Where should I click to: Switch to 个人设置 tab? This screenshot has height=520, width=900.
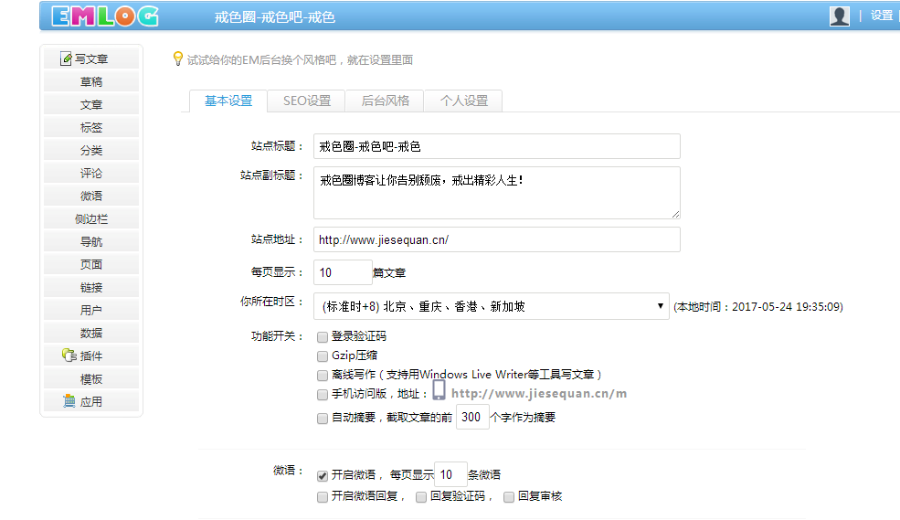point(464,101)
